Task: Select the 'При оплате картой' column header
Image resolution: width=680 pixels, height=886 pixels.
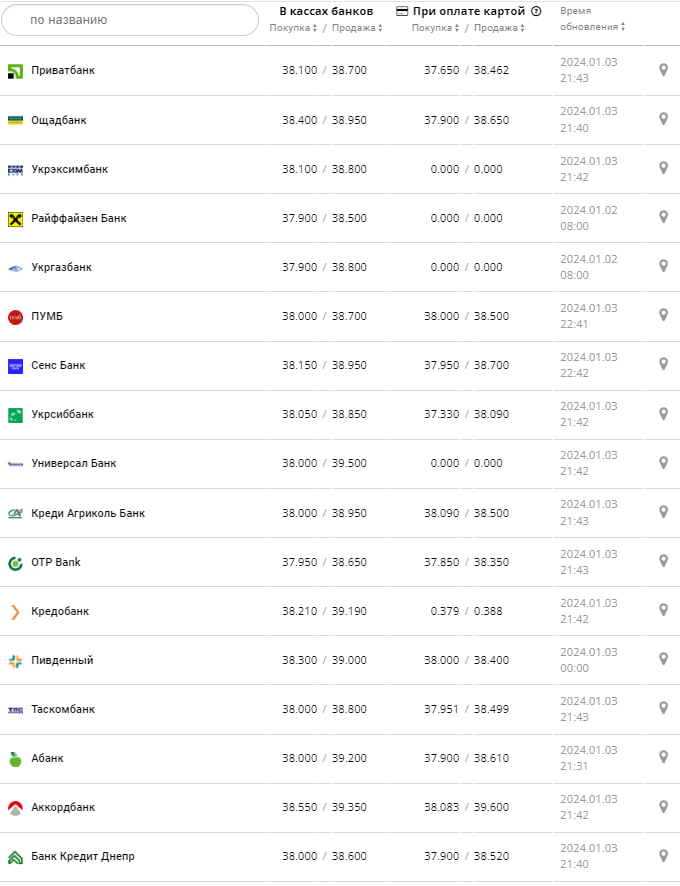Action: coord(468,11)
